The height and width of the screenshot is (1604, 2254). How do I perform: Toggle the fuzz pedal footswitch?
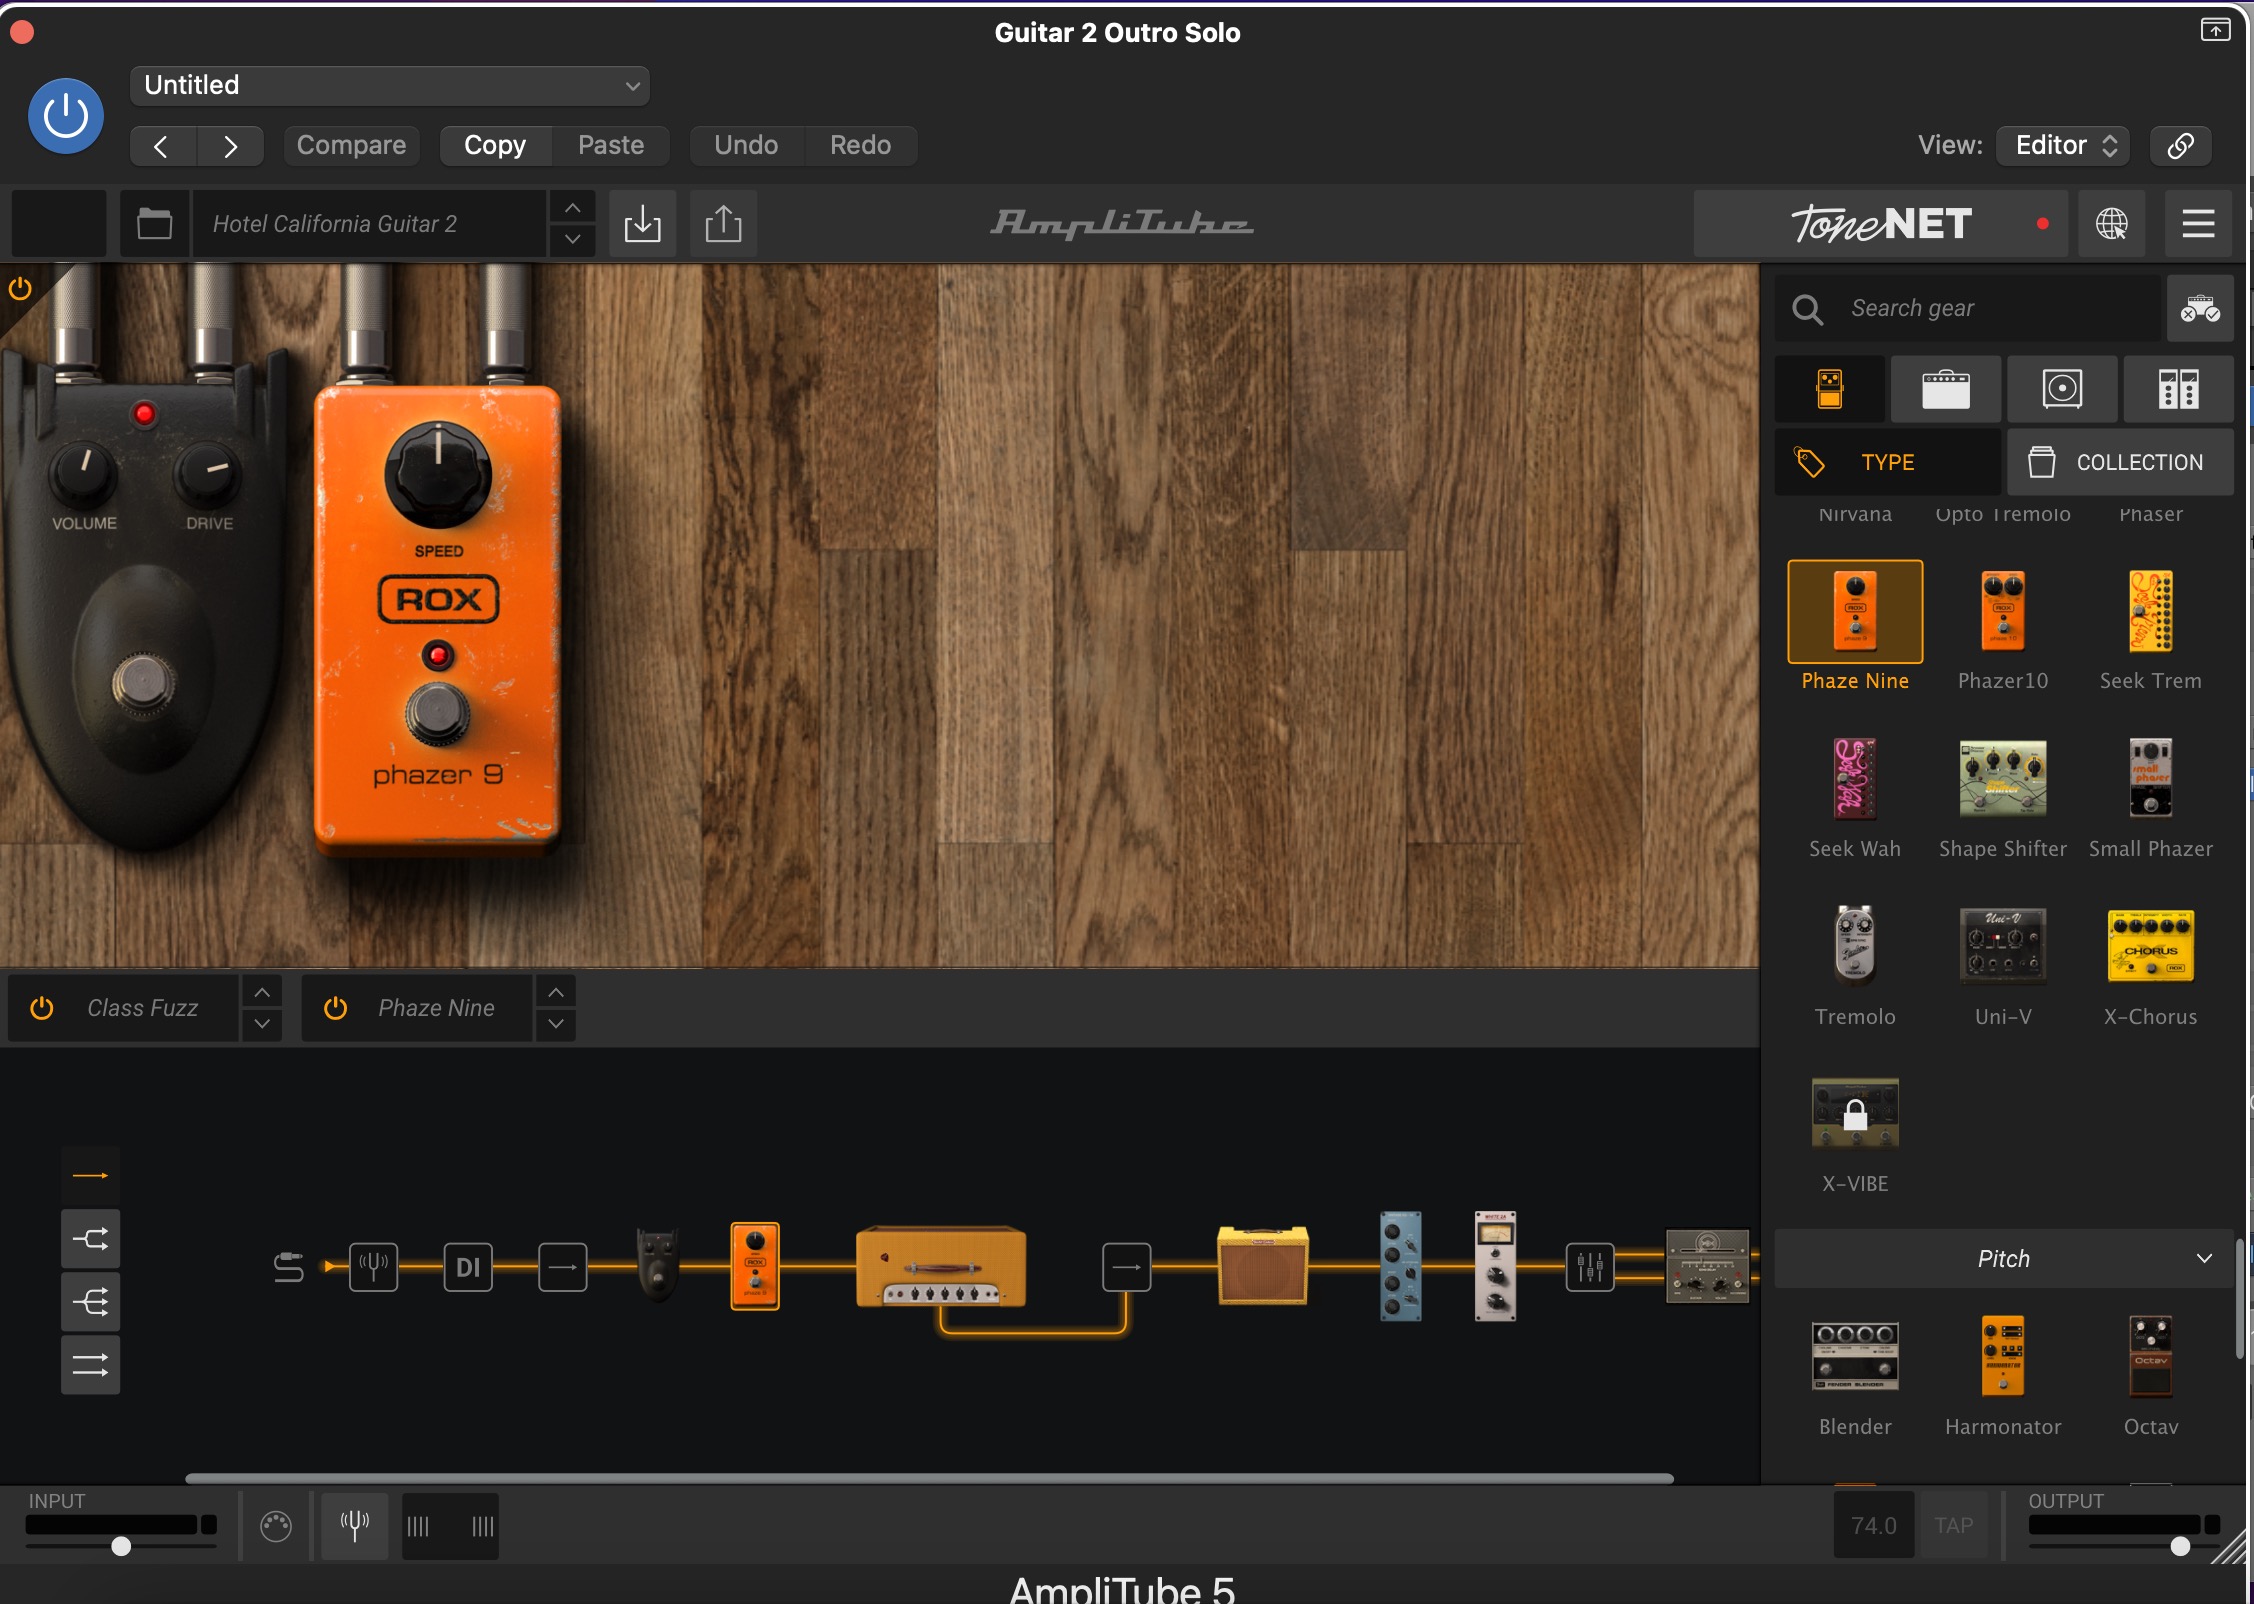[144, 685]
